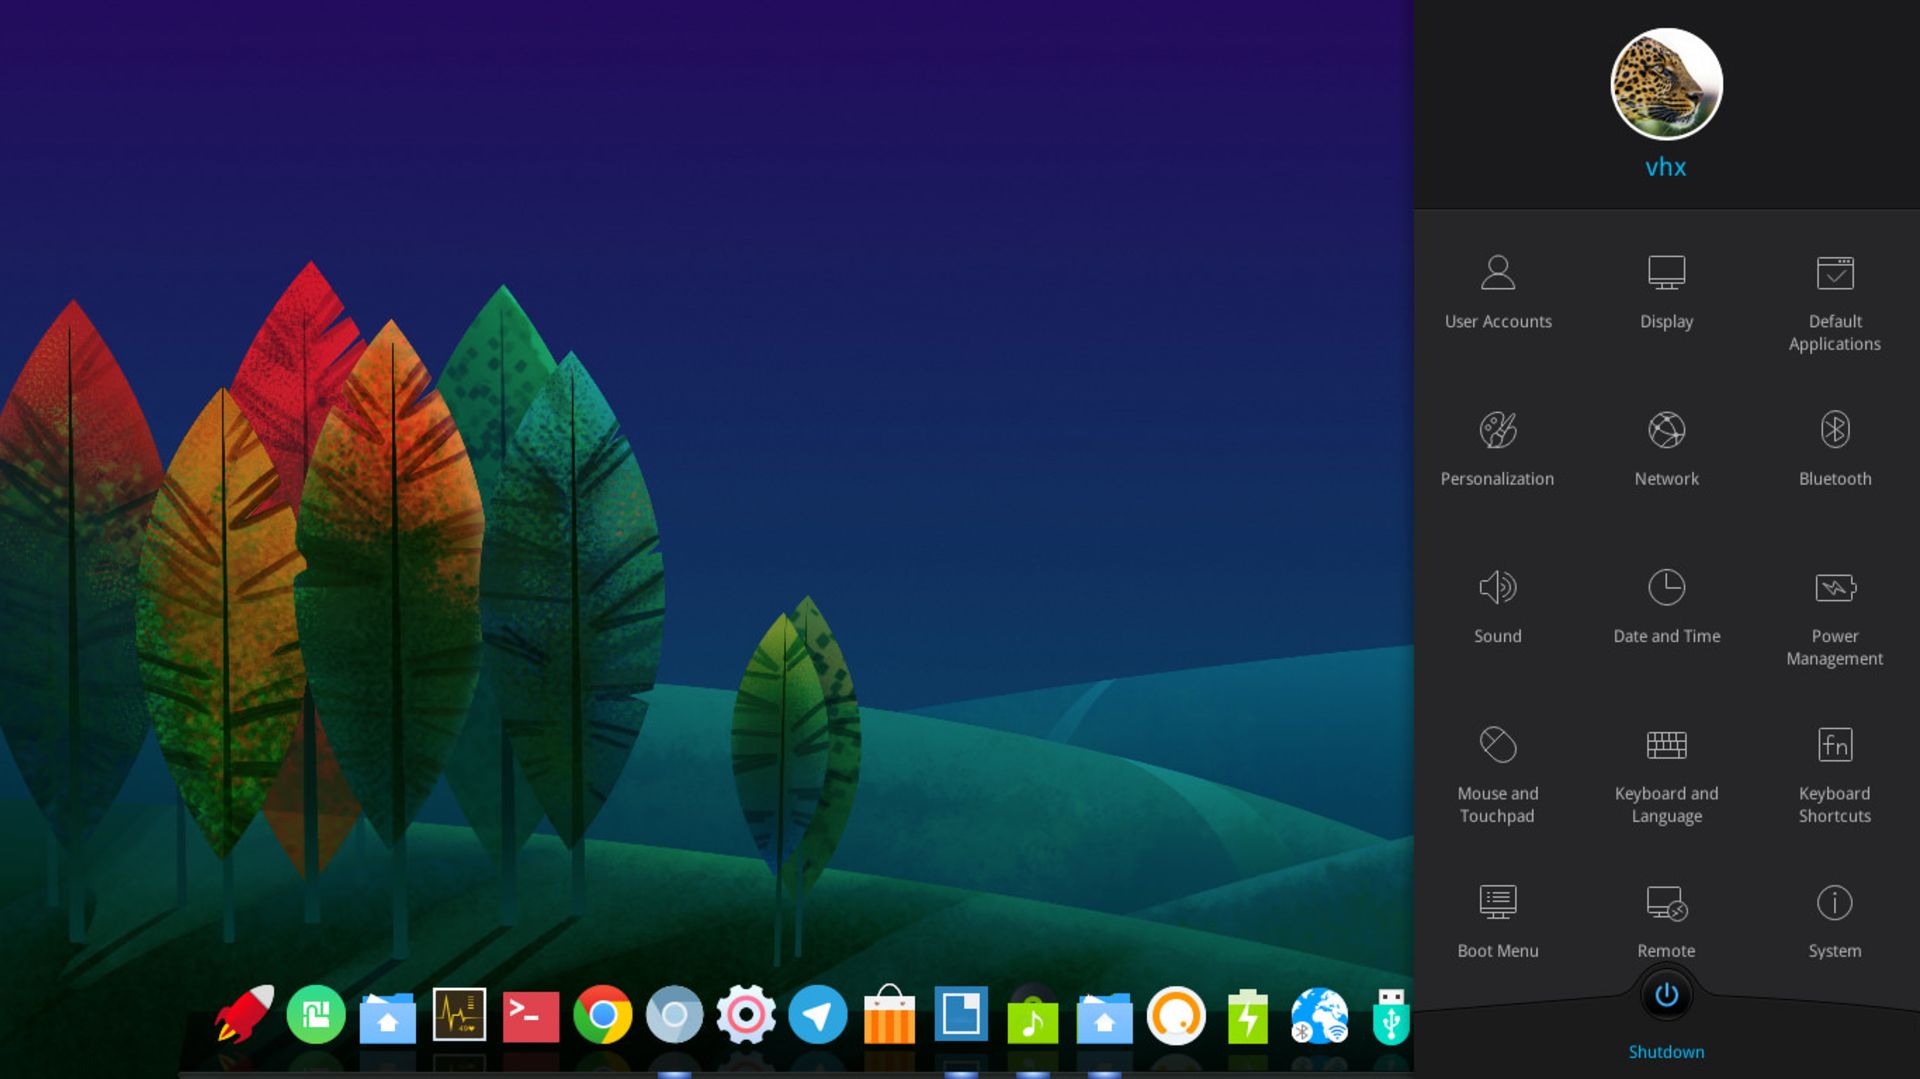
Task: Click the leopard user avatar
Action: (x=1666, y=84)
